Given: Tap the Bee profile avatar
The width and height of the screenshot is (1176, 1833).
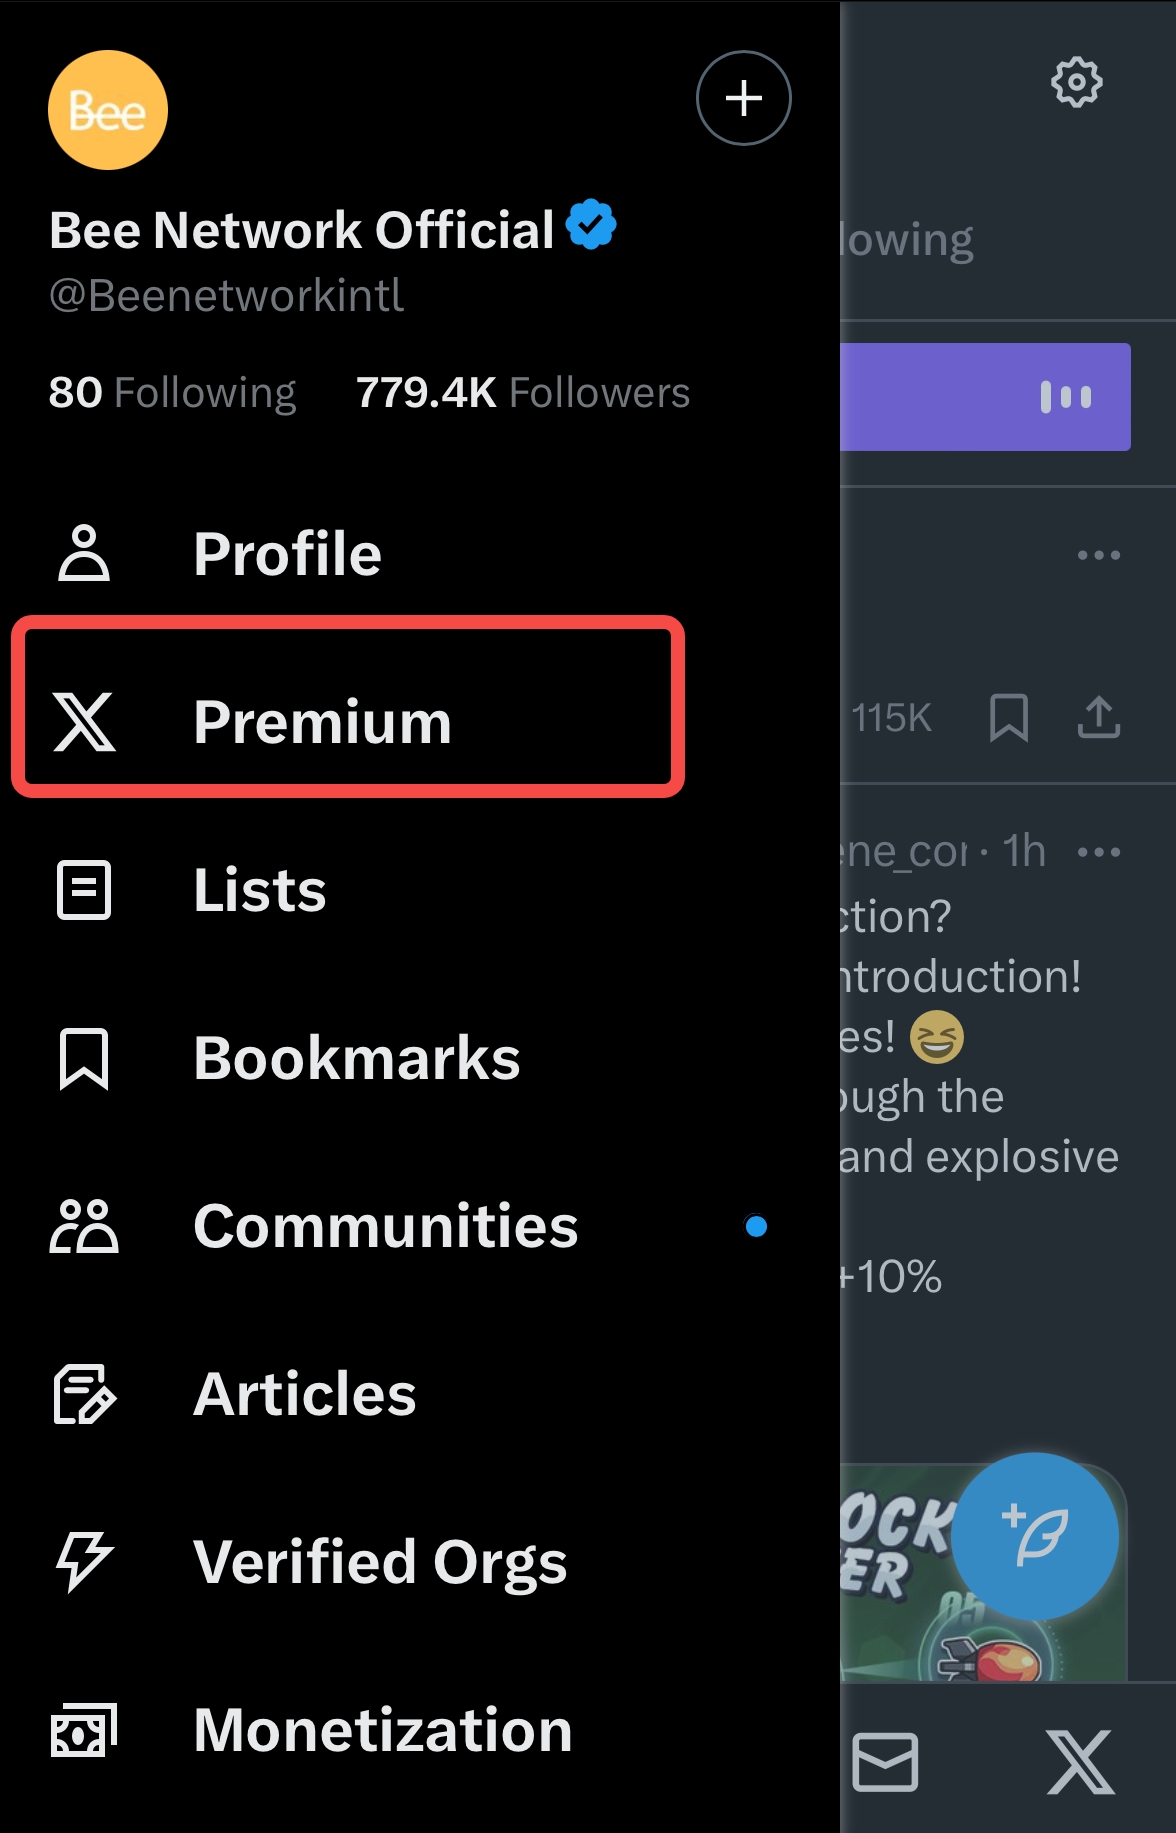Looking at the screenshot, I should (x=108, y=110).
